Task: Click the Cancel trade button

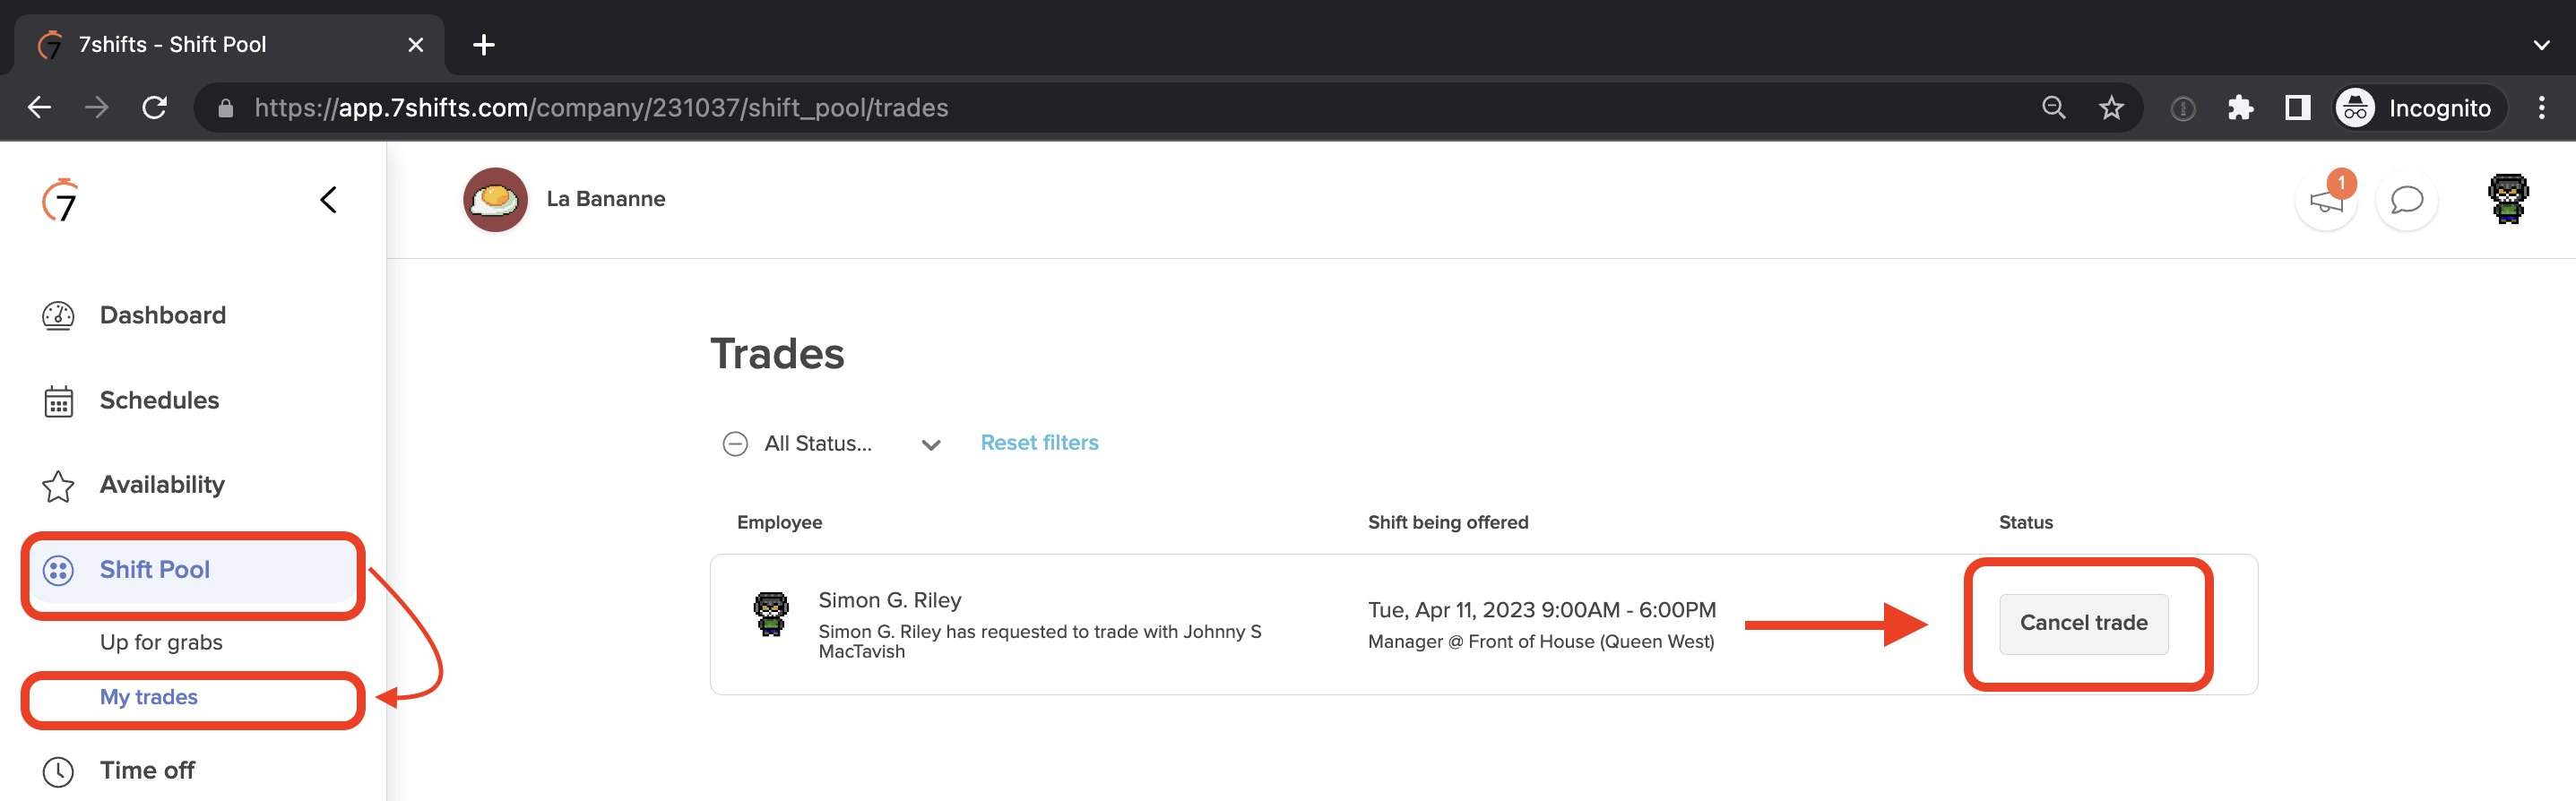Action: coord(2083,624)
